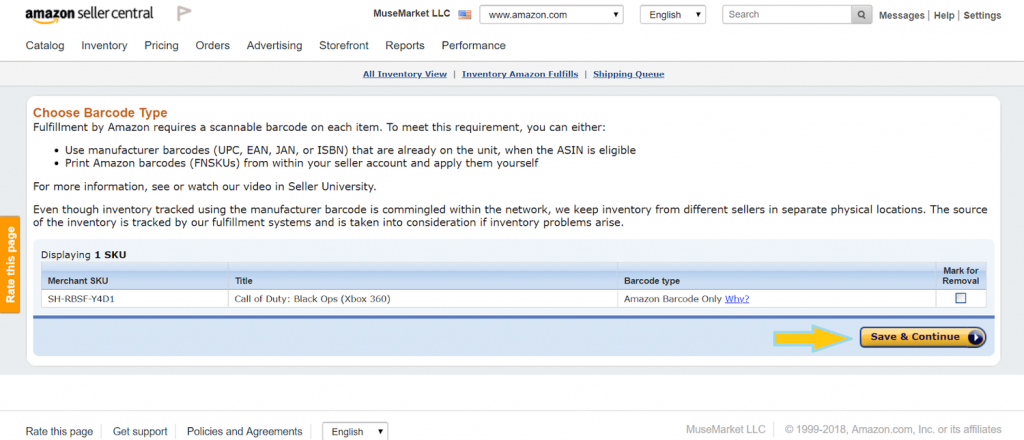
Task: Select the SH-RBSF-Y4D1 merchant SKU cell
Action: (135, 299)
